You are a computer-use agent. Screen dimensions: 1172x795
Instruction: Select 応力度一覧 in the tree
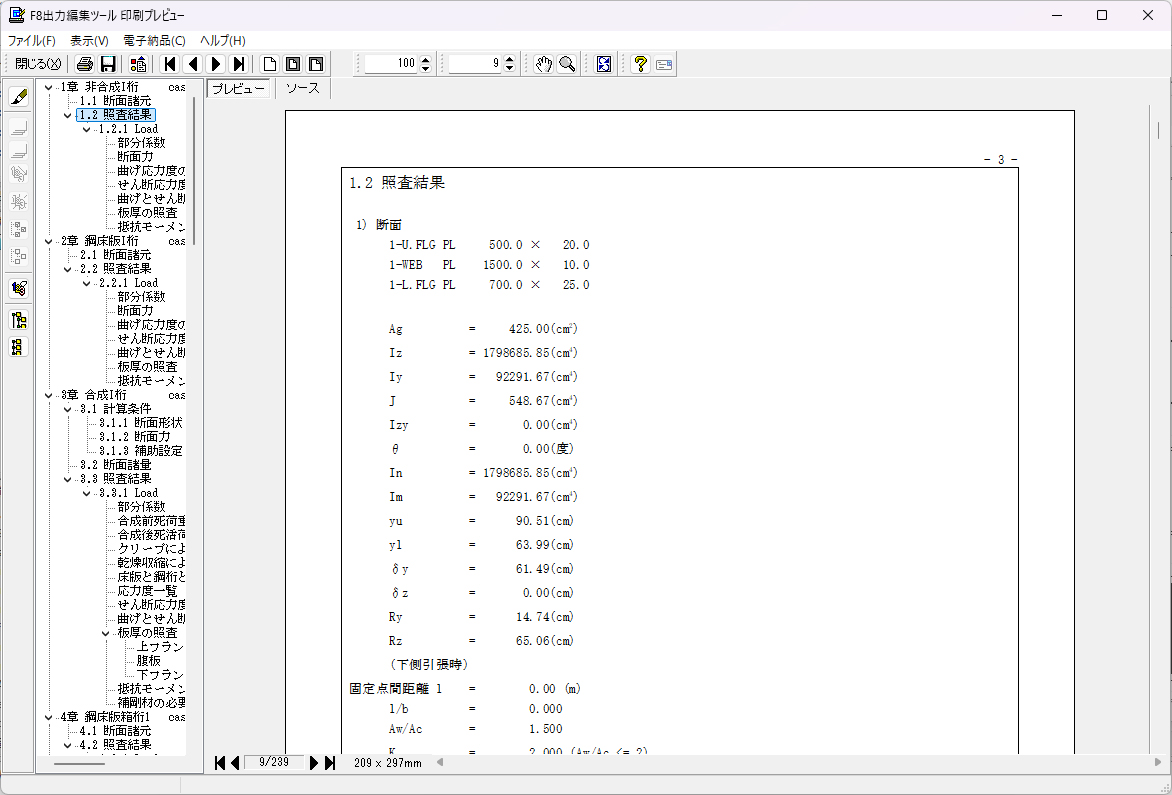(x=147, y=591)
